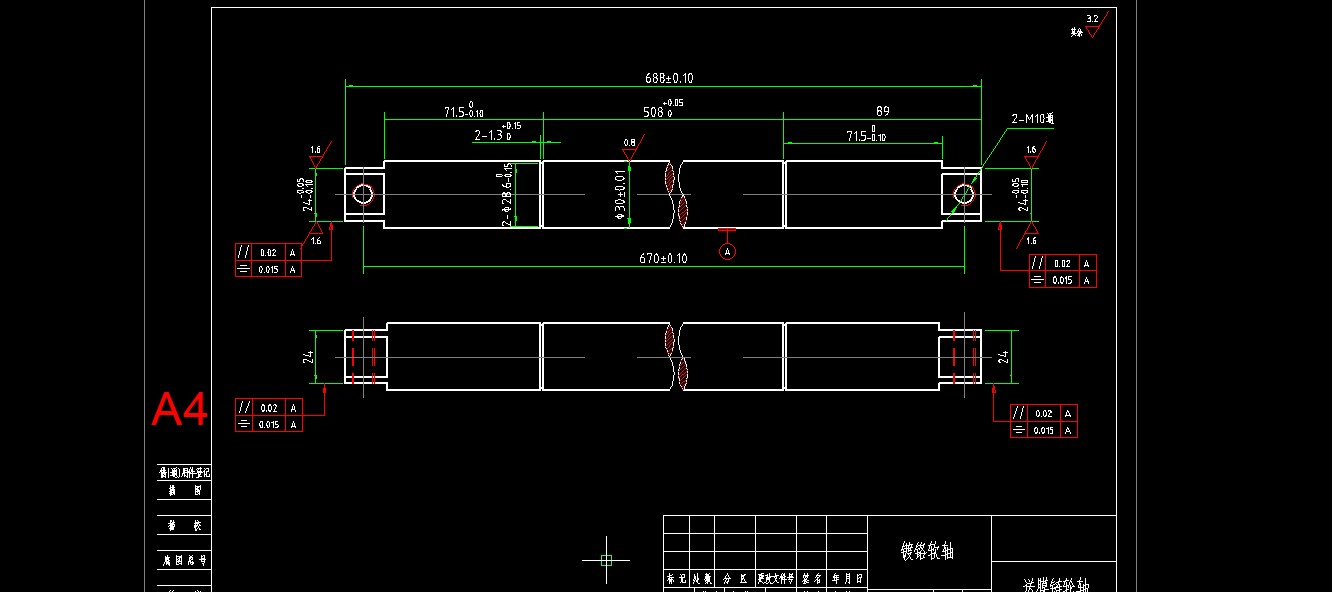Viewport: 1332px width, 592px height.
Task: Select the 24 -0.05/-0.10 dimension at the right shaft end
Action: [x=1020, y=194]
